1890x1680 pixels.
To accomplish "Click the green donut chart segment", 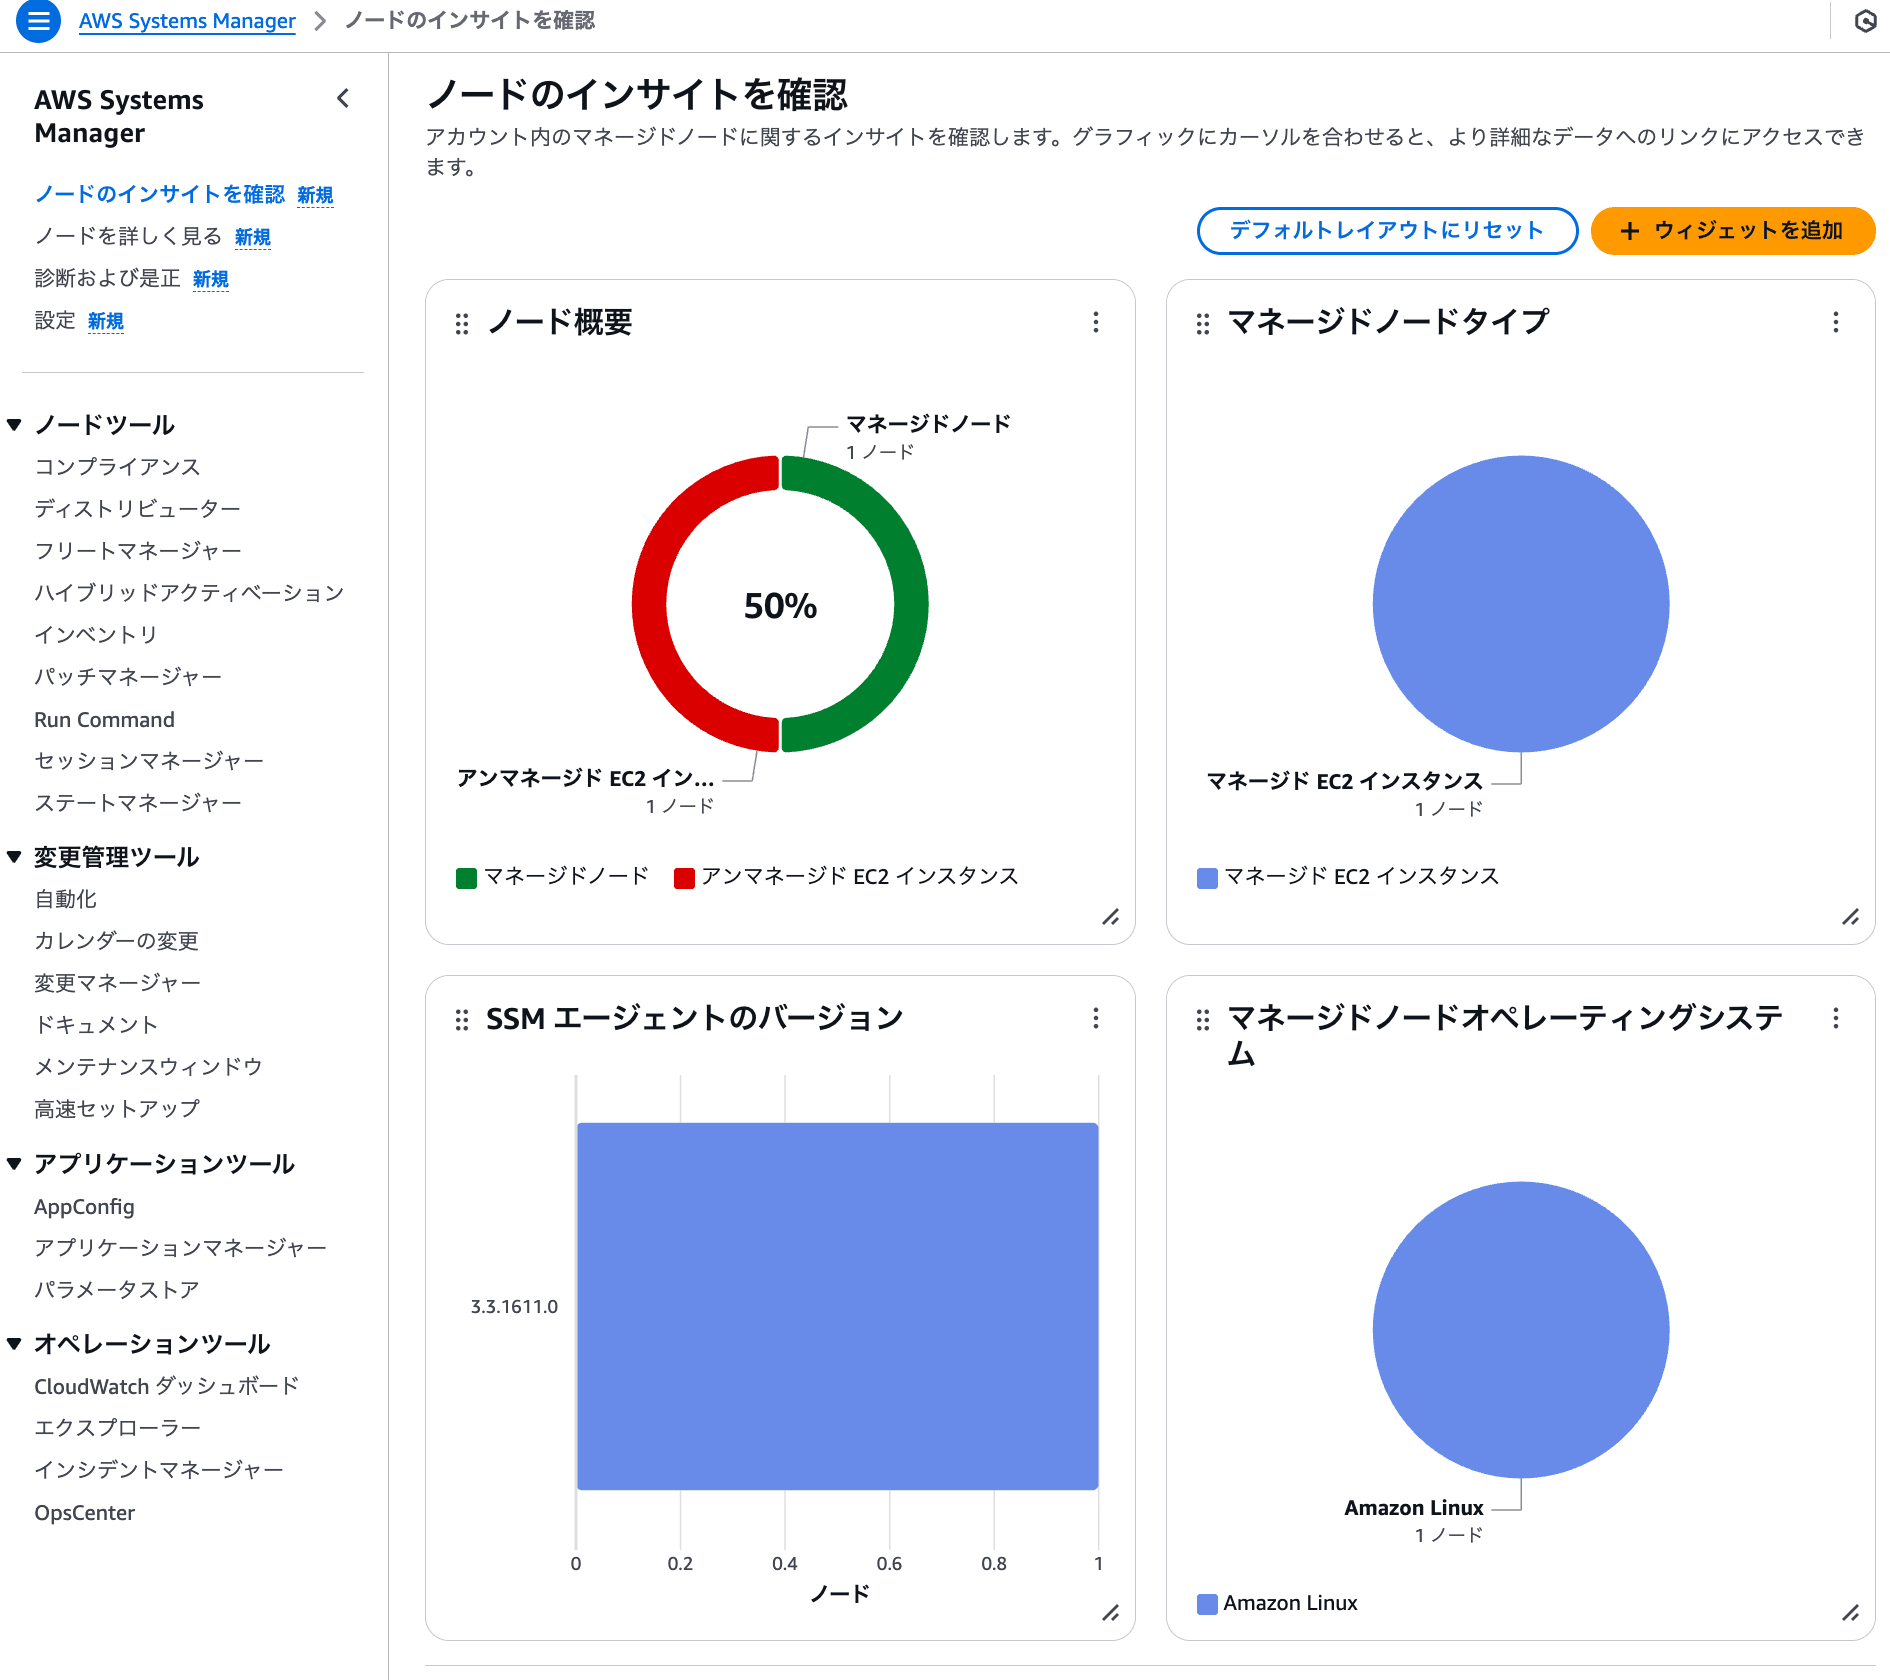I will click(x=910, y=604).
